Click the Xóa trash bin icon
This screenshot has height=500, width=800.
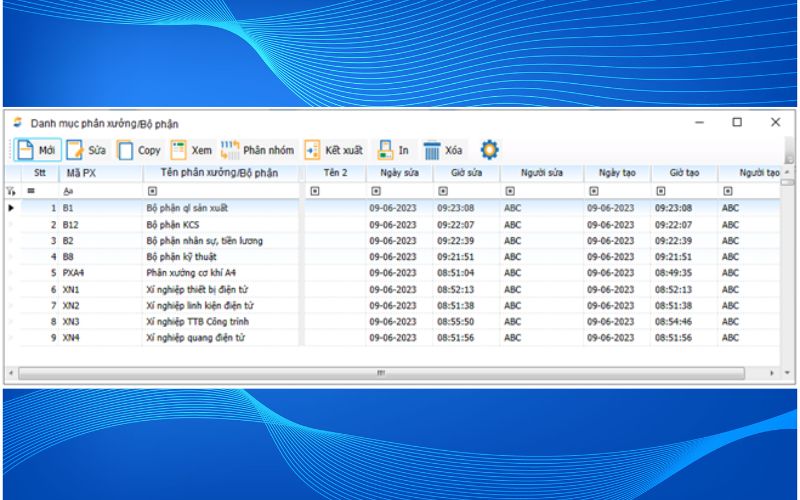pyautogui.click(x=432, y=150)
